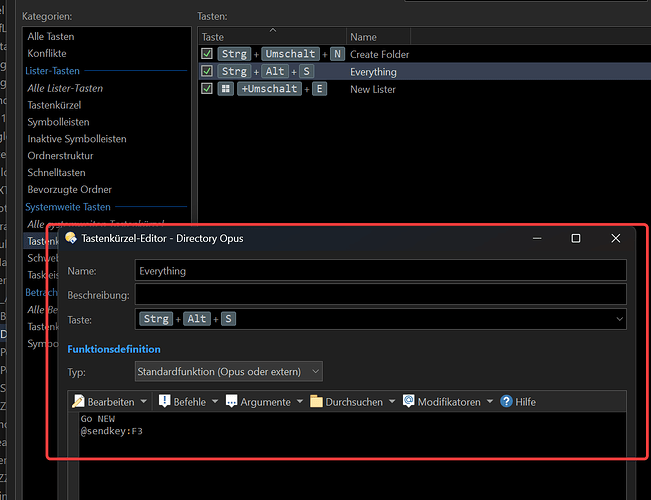651x500 pixels.
Task: Click the Go NEW line in editor
Action: (98, 419)
